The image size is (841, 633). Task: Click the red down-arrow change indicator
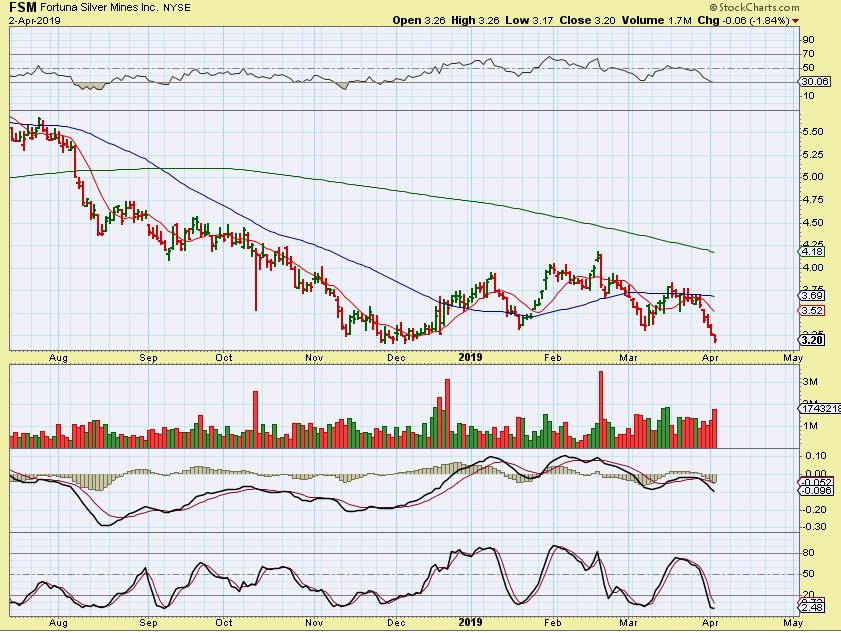[x=795, y=21]
